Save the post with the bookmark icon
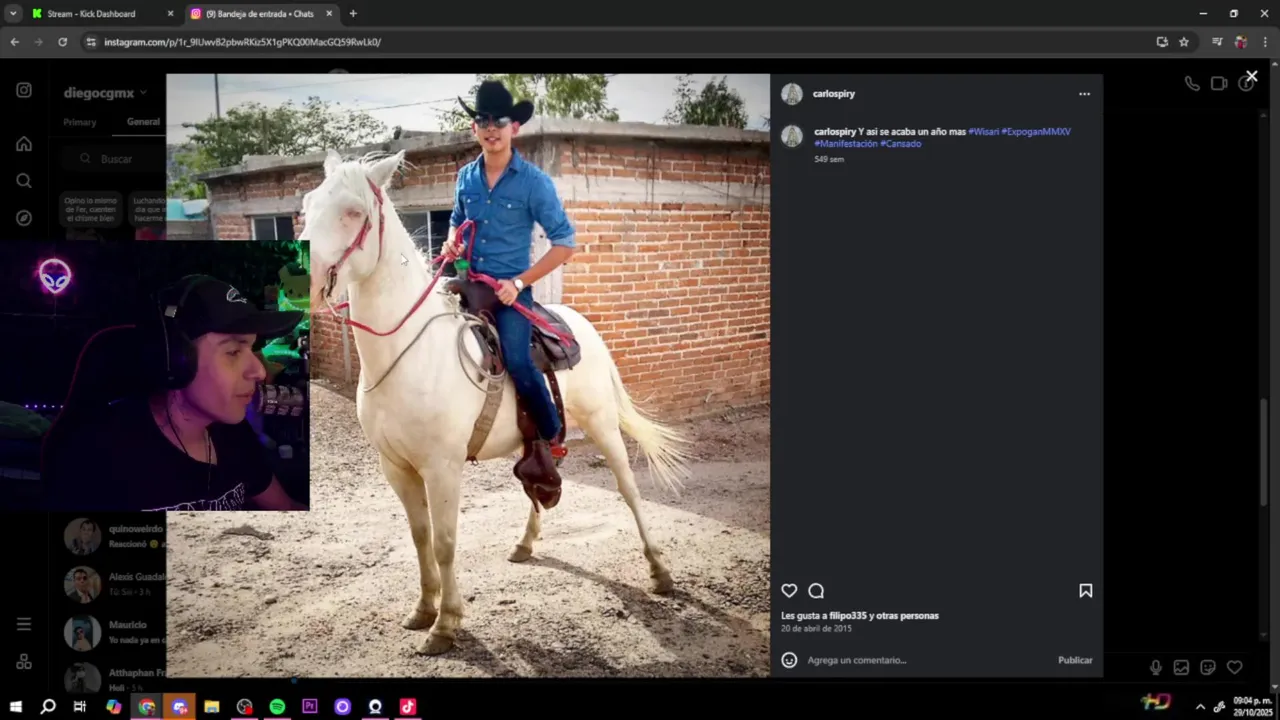 click(1085, 591)
